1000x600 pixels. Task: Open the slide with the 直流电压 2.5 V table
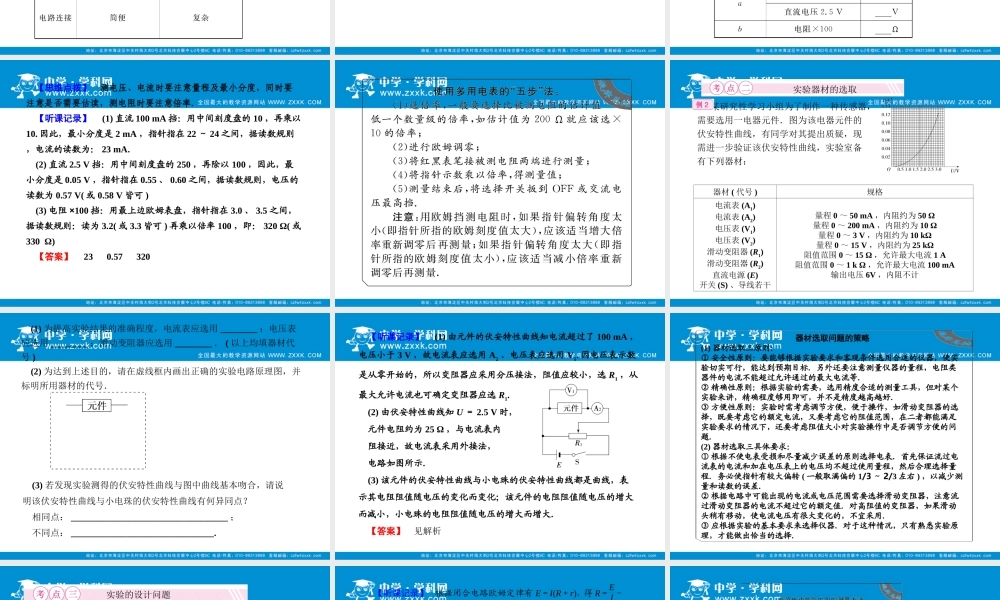(x=835, y=27)
